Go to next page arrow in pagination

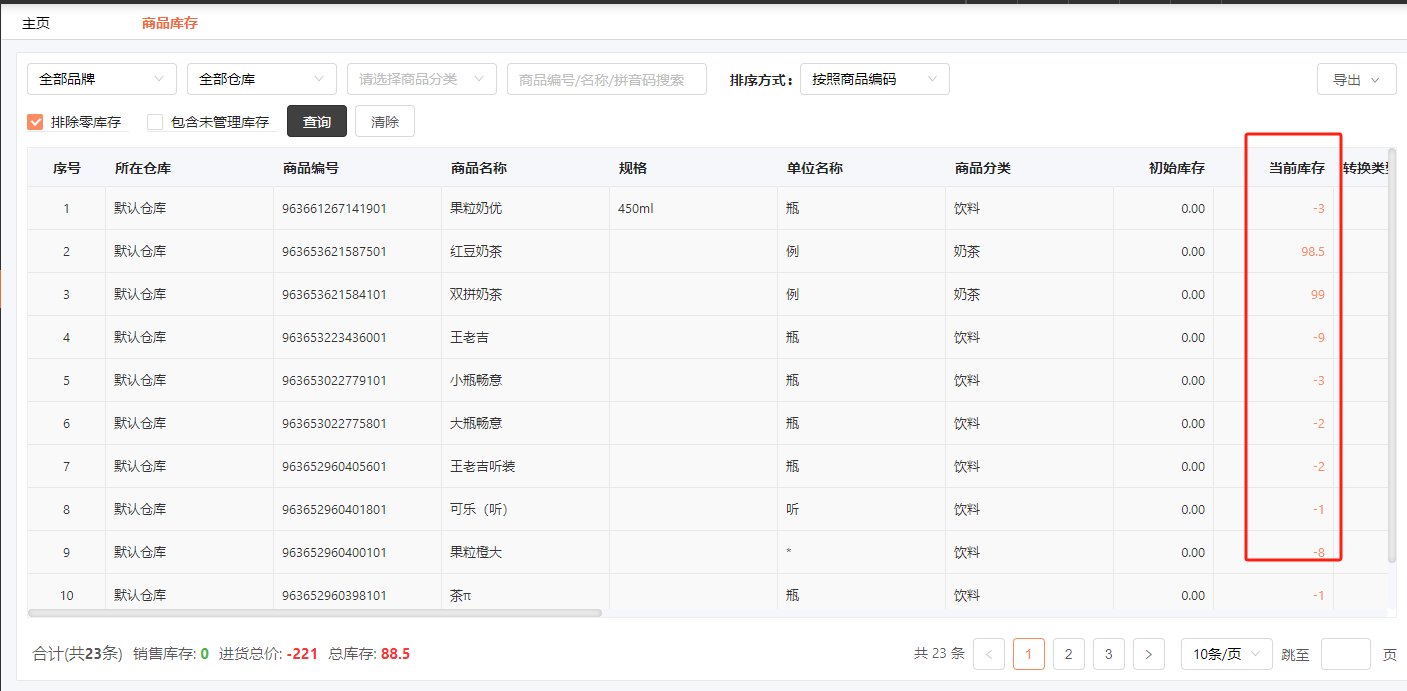(1148, 654)
